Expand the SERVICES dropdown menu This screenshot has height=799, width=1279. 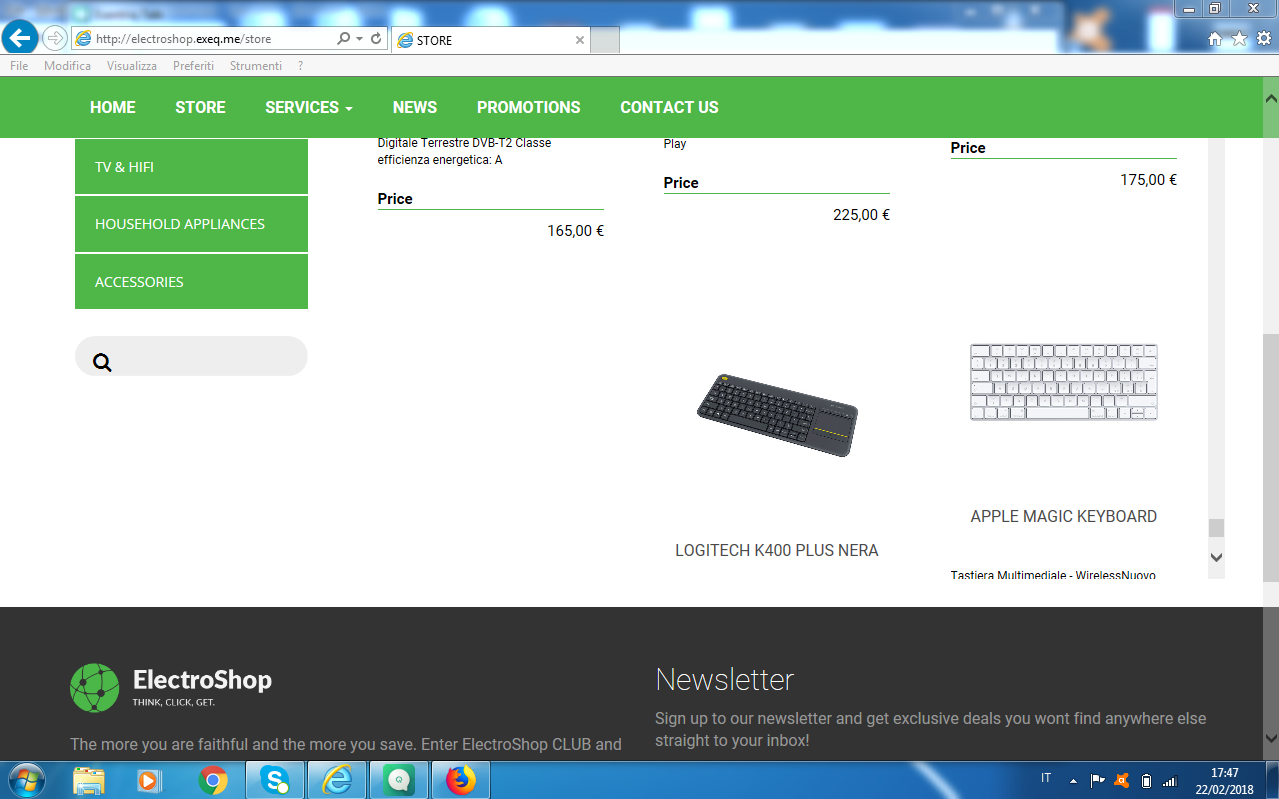click(308, 108)
